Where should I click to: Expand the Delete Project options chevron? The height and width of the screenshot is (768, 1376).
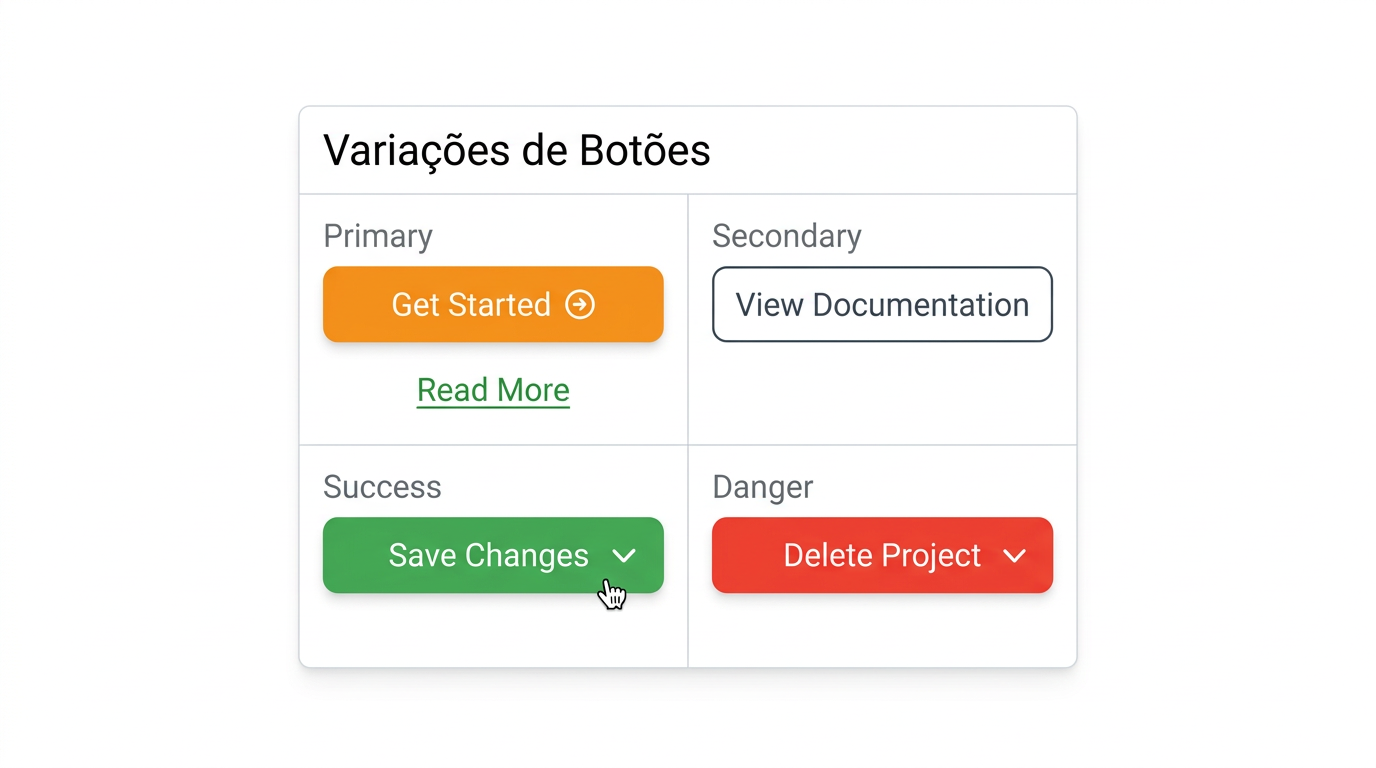click(1015, 556)
